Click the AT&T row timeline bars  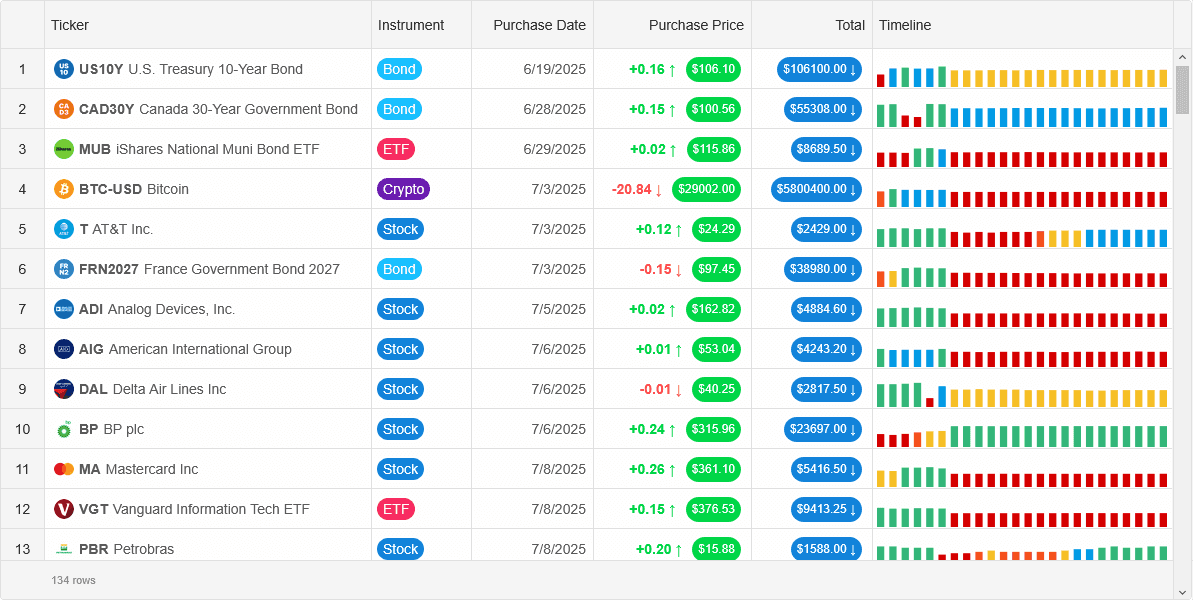(1022, 237)
